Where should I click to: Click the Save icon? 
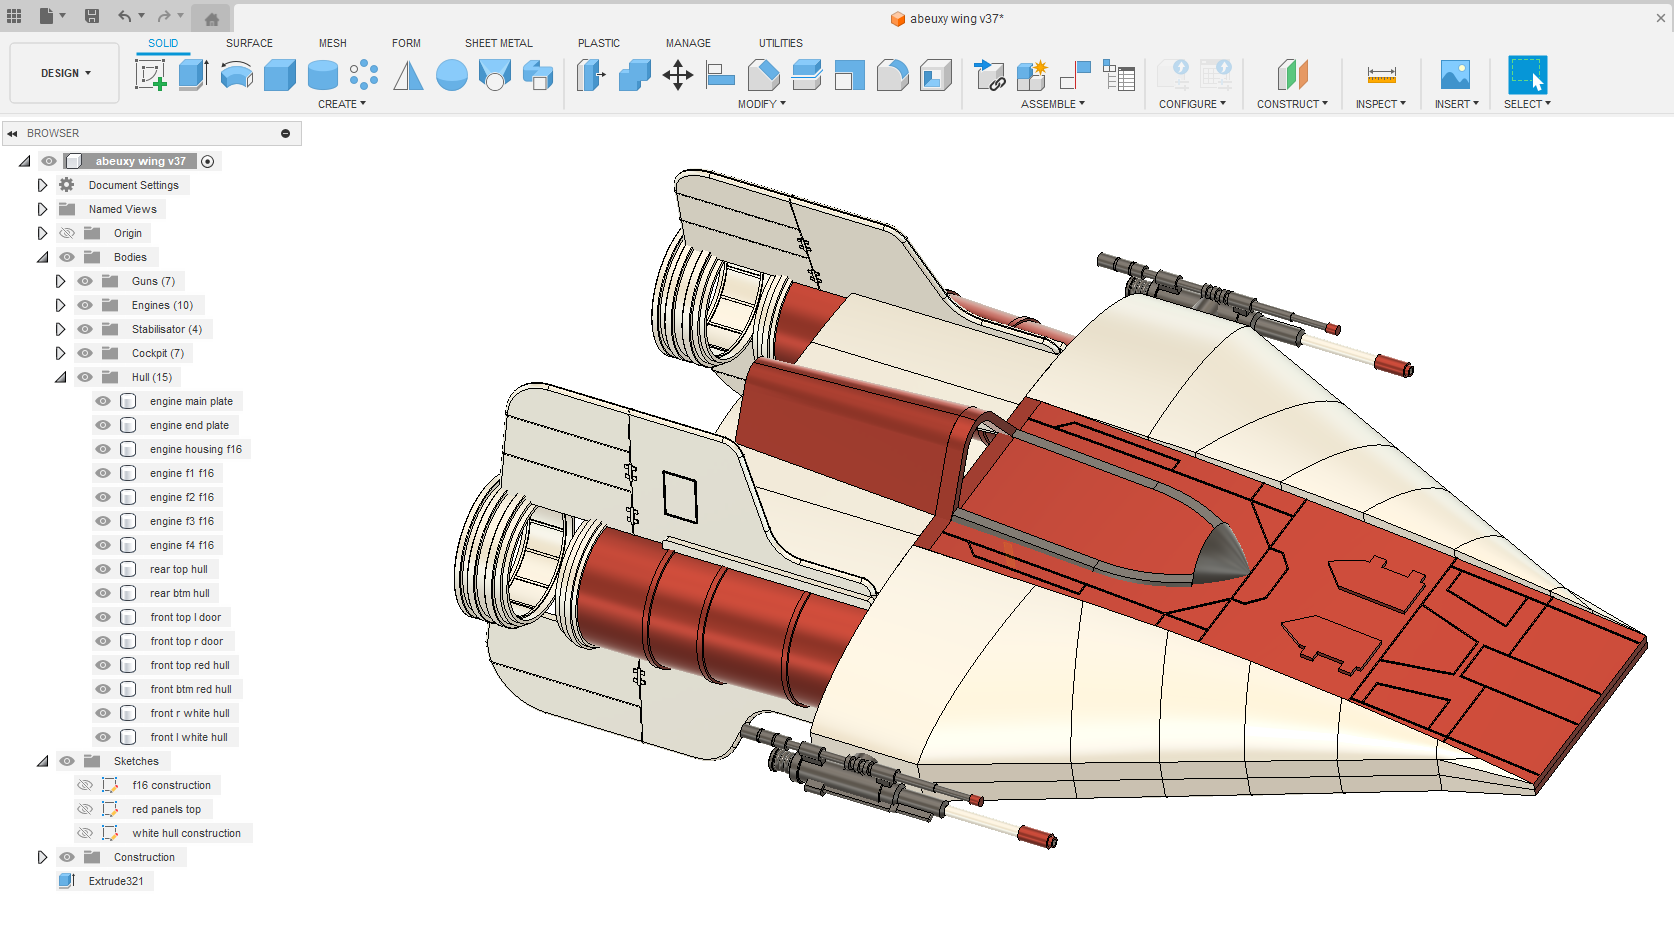click(92, 16)
